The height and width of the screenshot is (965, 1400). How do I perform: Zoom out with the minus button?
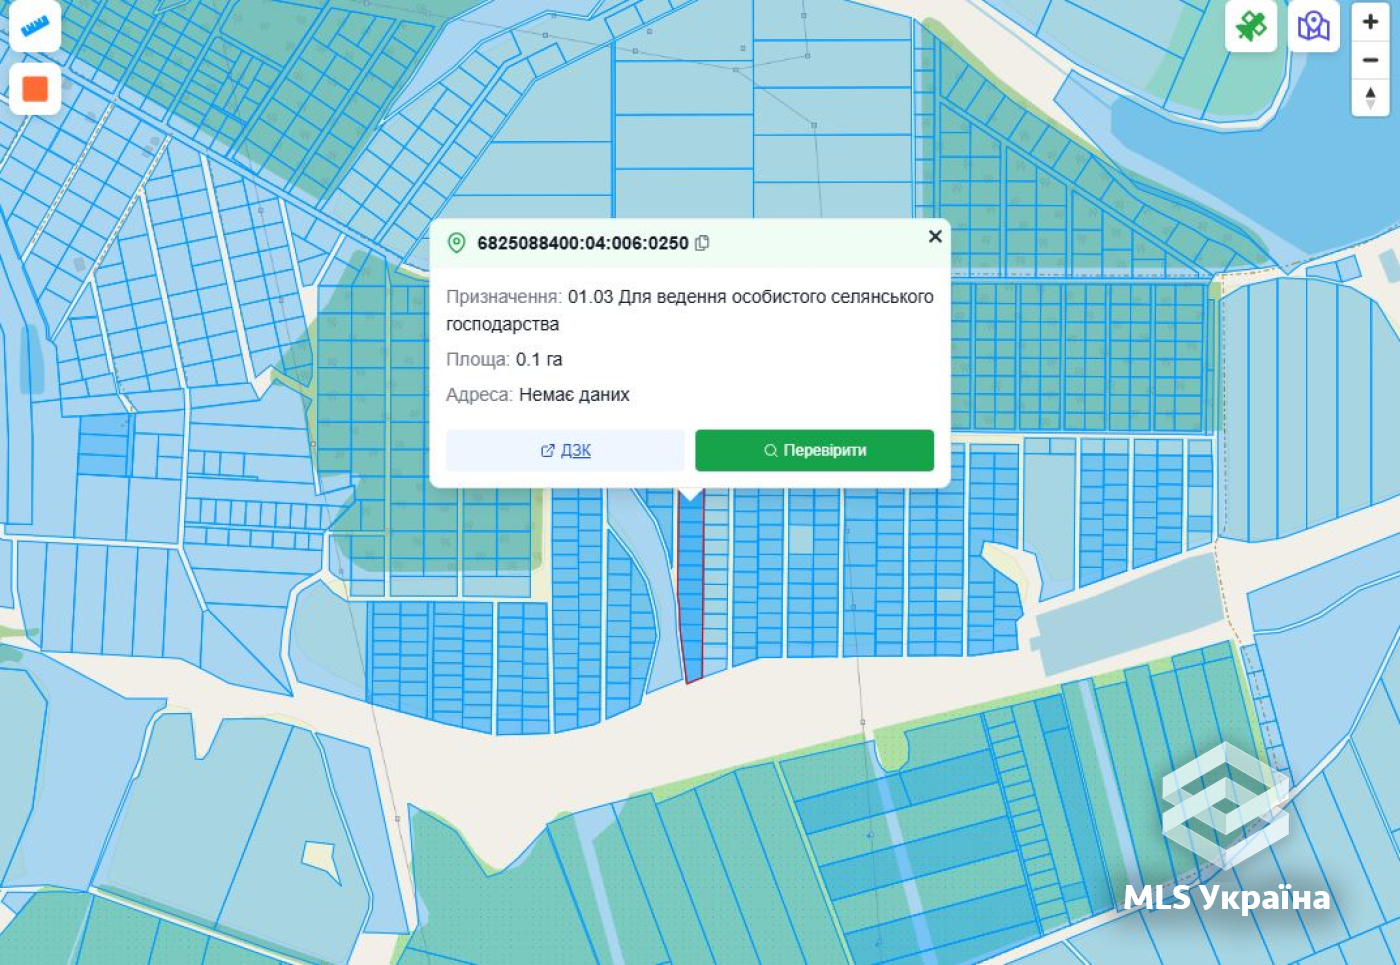click(x=1370, y=60)
